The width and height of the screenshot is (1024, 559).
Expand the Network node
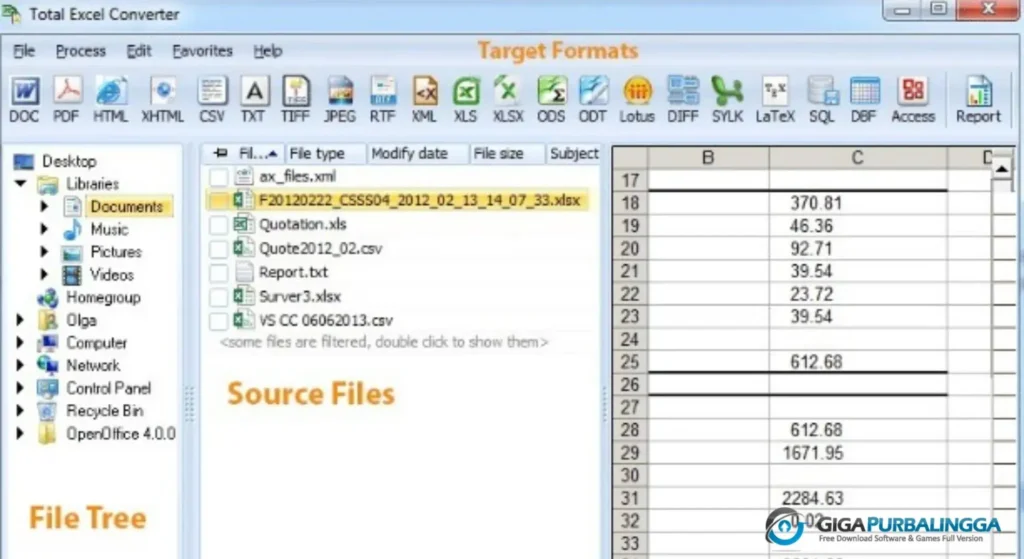(x=20, y=365)
